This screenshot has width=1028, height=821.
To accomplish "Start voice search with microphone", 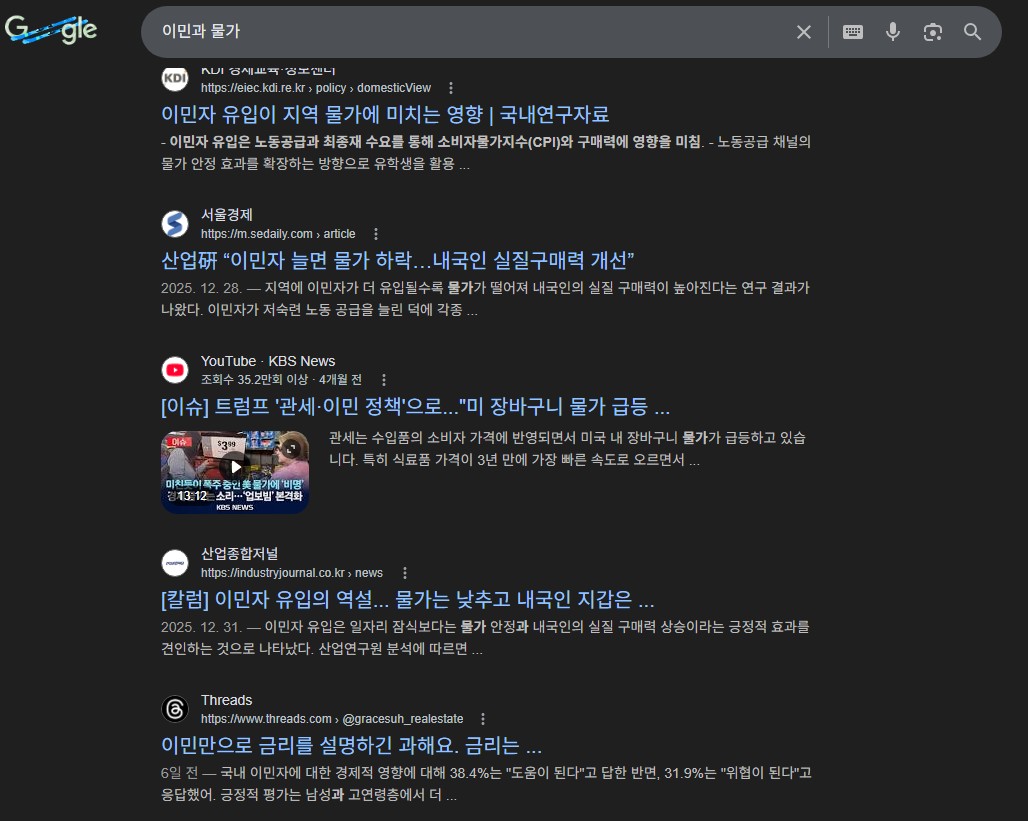I will pos(893,32).
